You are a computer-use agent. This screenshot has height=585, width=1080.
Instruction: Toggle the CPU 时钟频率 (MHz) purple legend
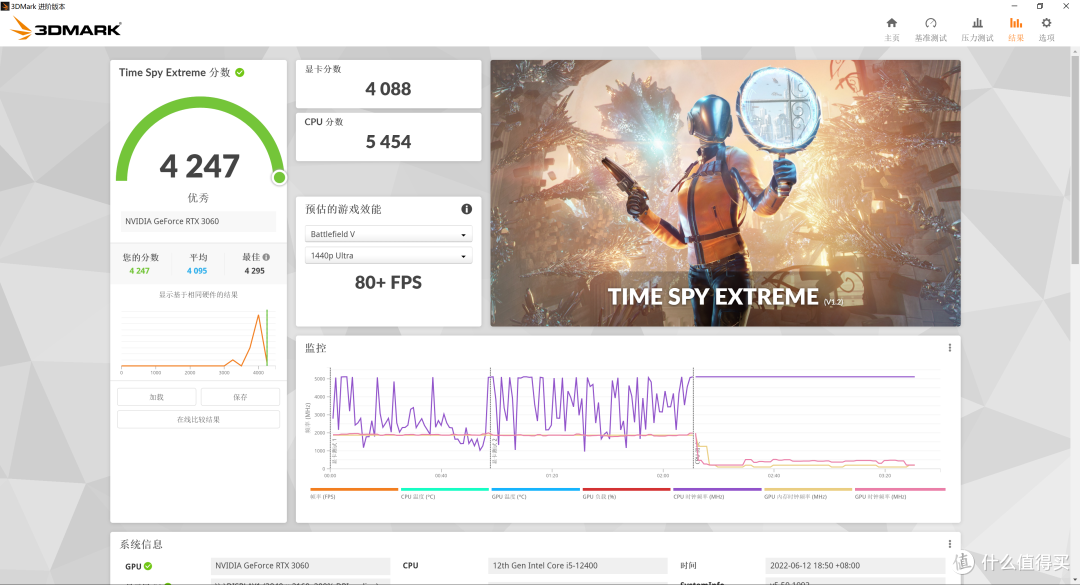click(717, 493)
